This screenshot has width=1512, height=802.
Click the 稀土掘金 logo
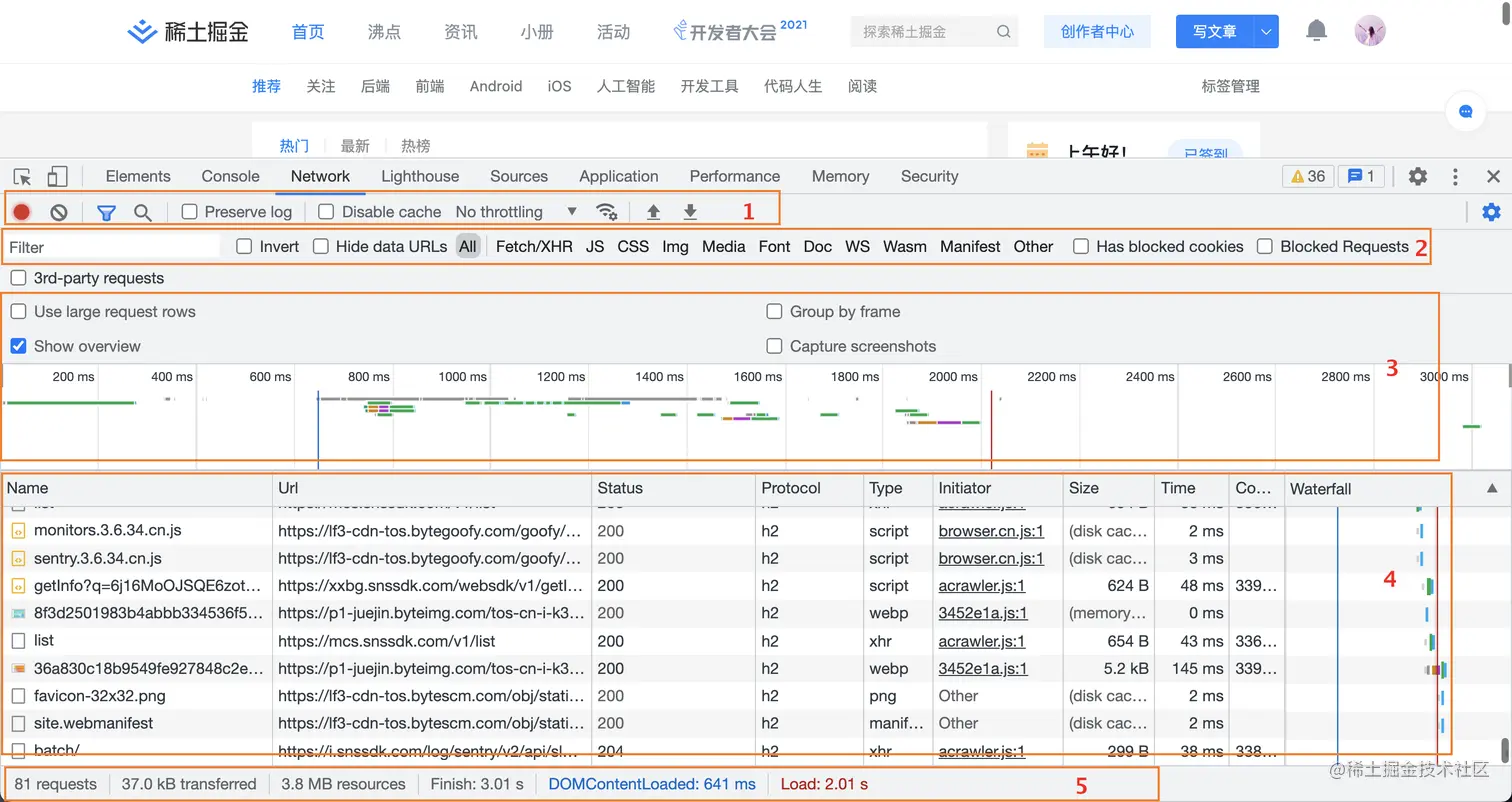click(x=188, y=32)
